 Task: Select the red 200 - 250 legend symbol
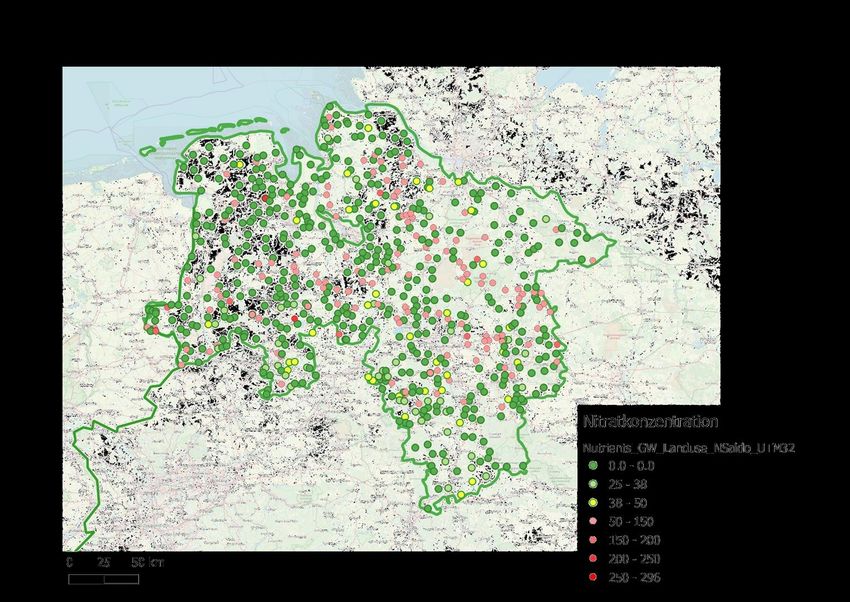[593, 559]
